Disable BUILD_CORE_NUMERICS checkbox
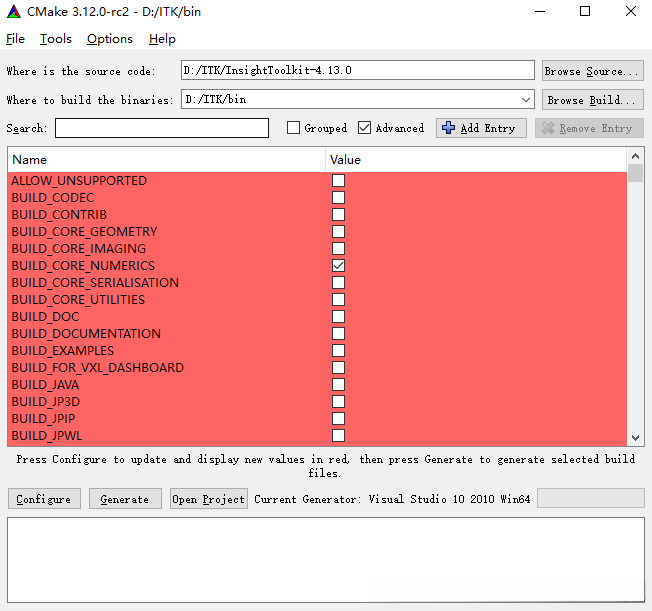The image size is (652, 611). (338, 266)
